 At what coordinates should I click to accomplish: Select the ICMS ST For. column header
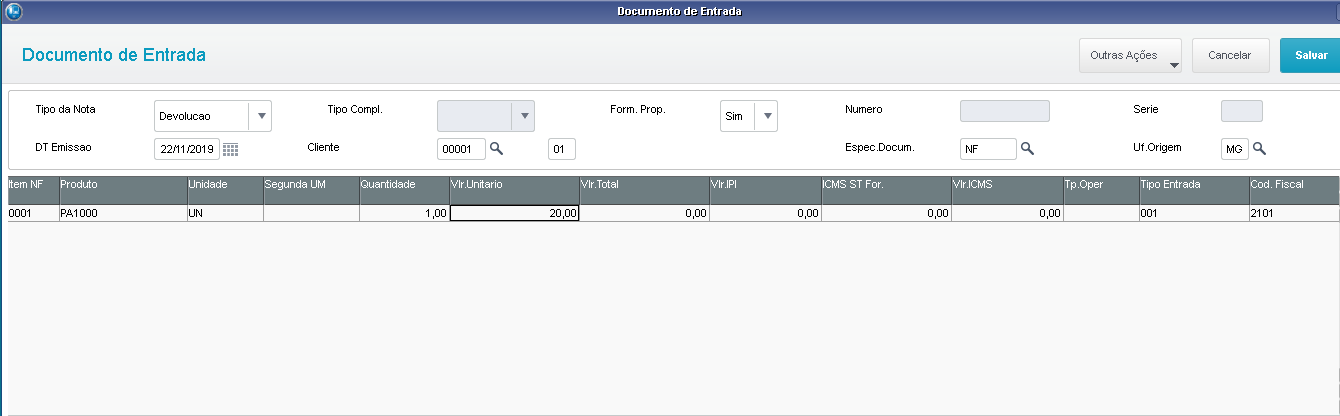(886, 190)
